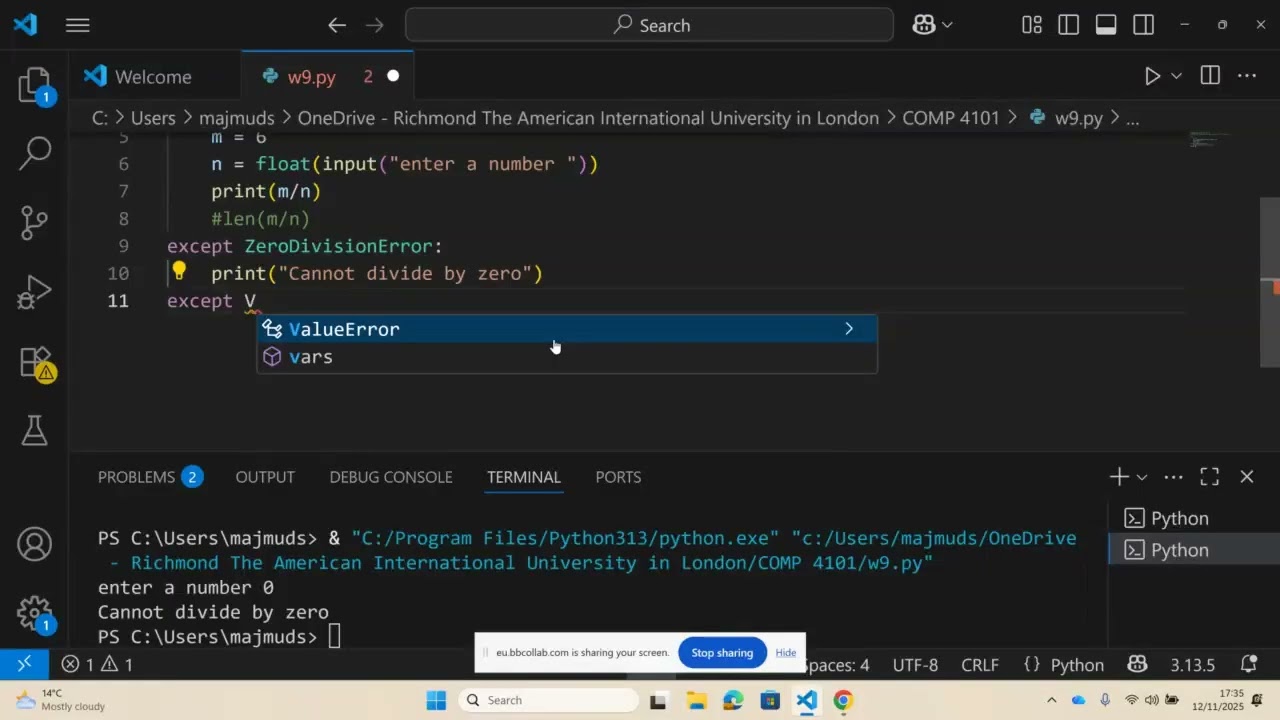
Task: Run the Python file with the play icon
Action: click(1152, 76)
